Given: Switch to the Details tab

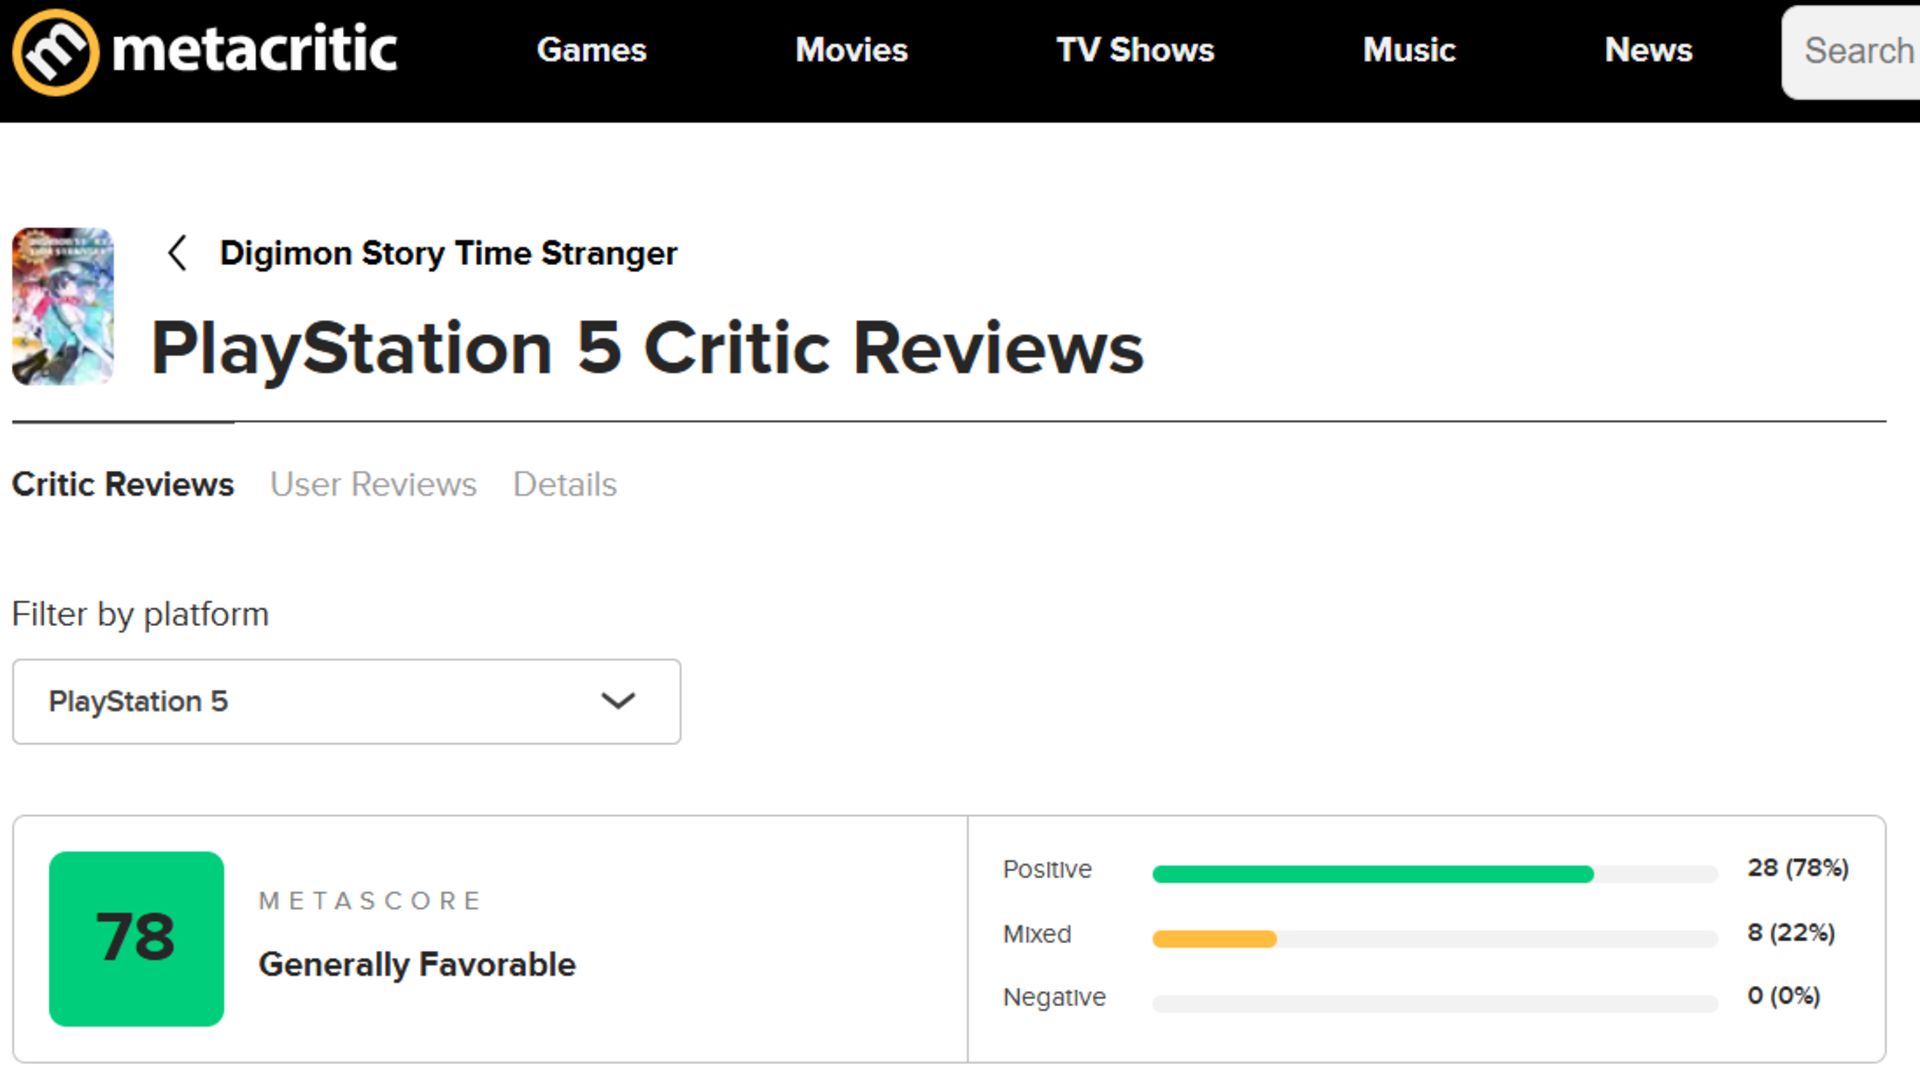Looking at the screenshot, I should click(565, 484).
